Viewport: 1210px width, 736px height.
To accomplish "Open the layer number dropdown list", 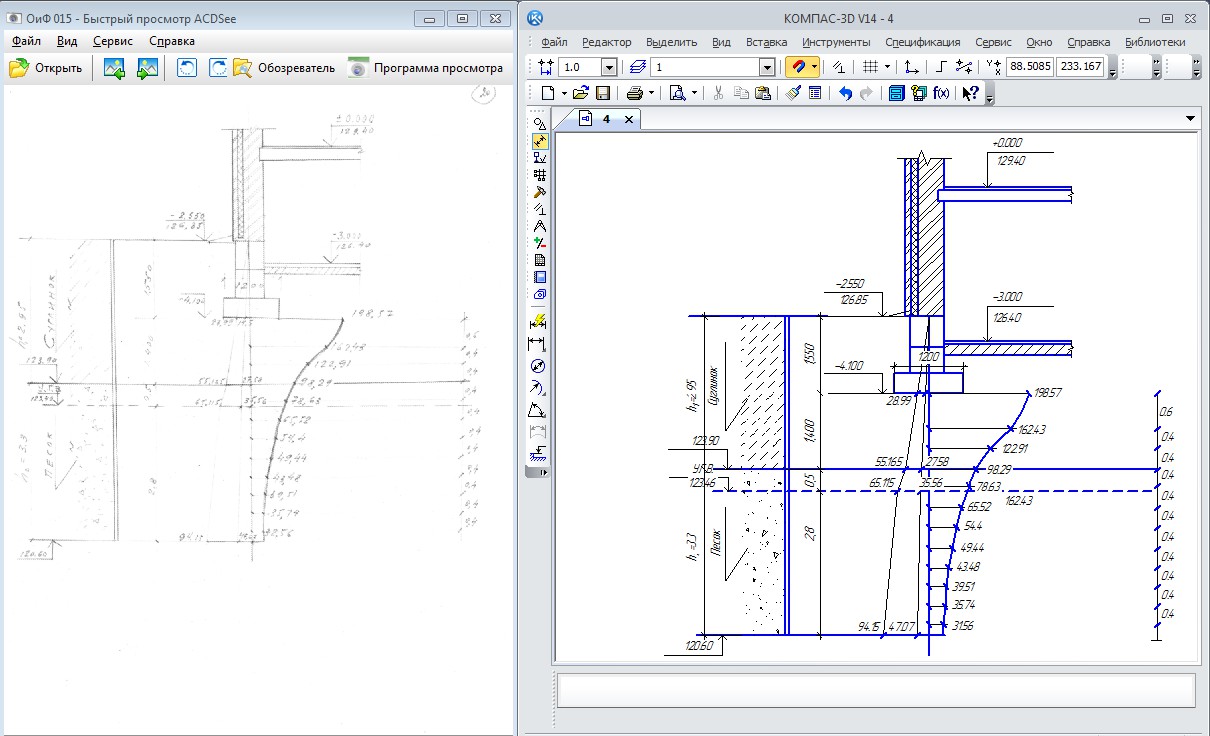I will pos(767,67).
